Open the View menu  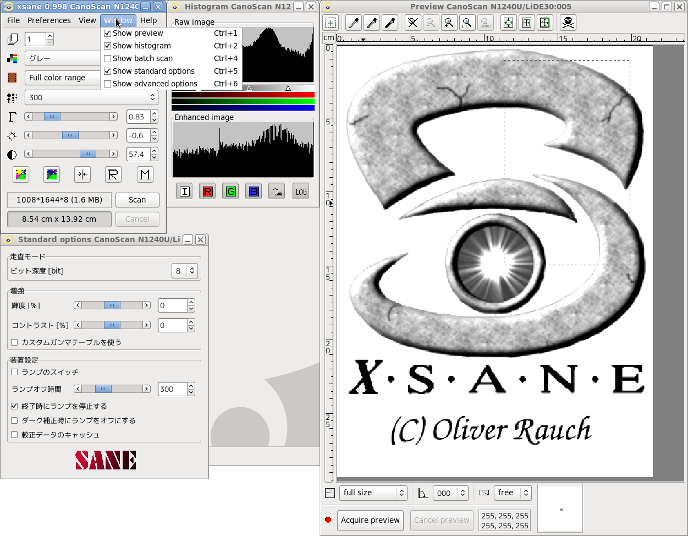tap(87, 21)
